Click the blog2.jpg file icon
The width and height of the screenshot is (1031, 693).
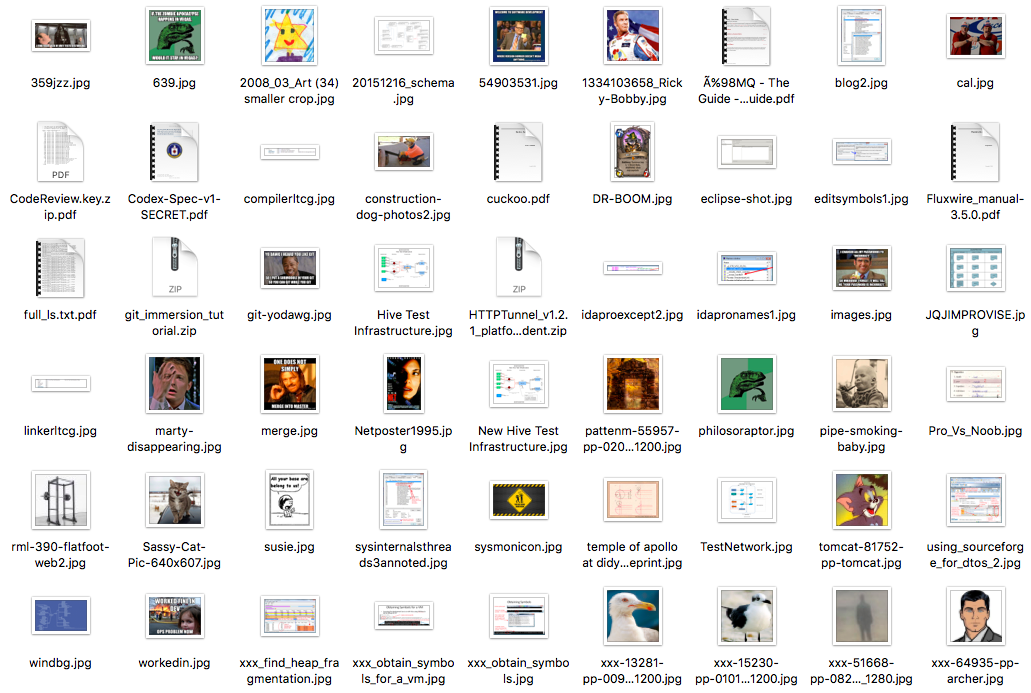(861, 36)
